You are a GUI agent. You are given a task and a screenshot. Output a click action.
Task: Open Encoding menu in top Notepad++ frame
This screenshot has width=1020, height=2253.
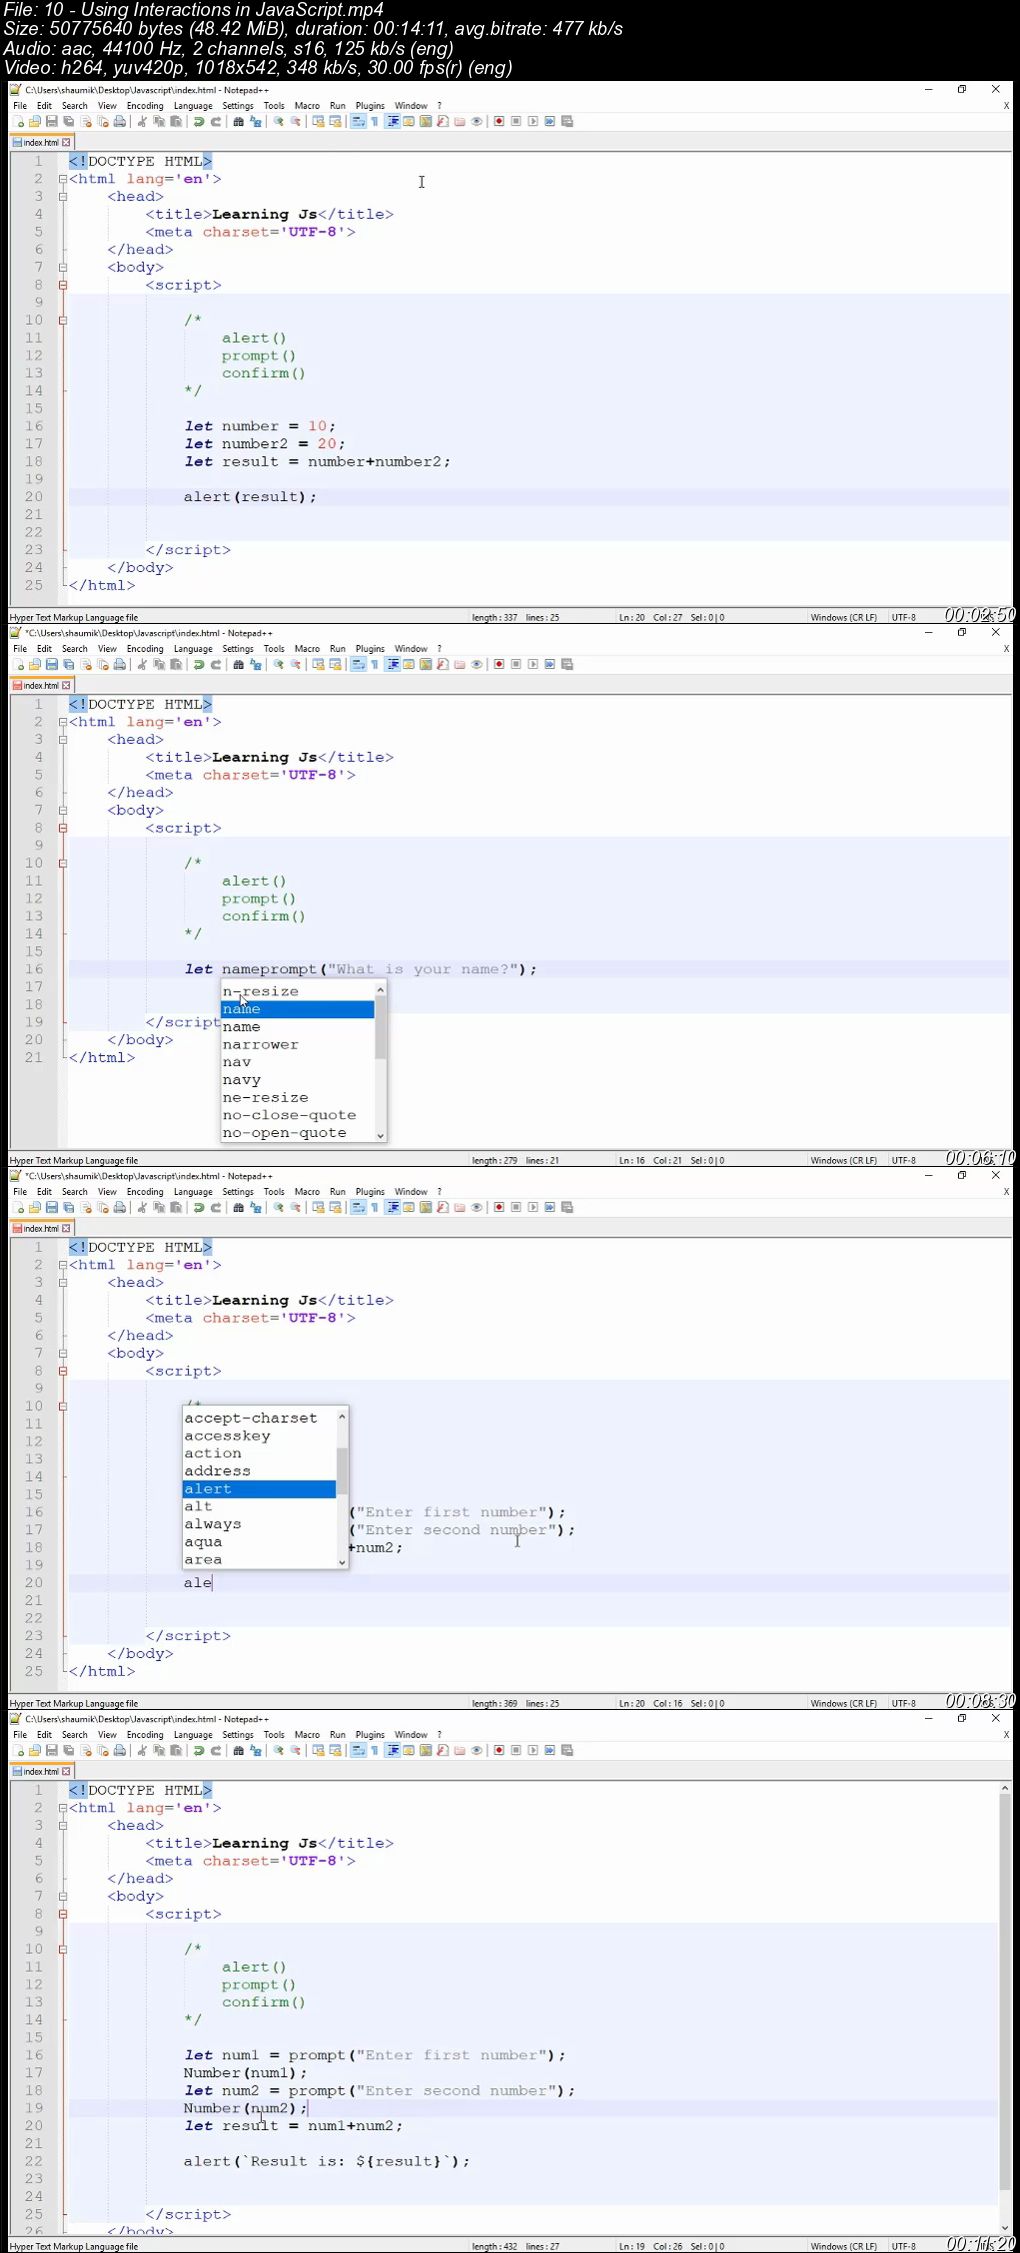[145, 106]
